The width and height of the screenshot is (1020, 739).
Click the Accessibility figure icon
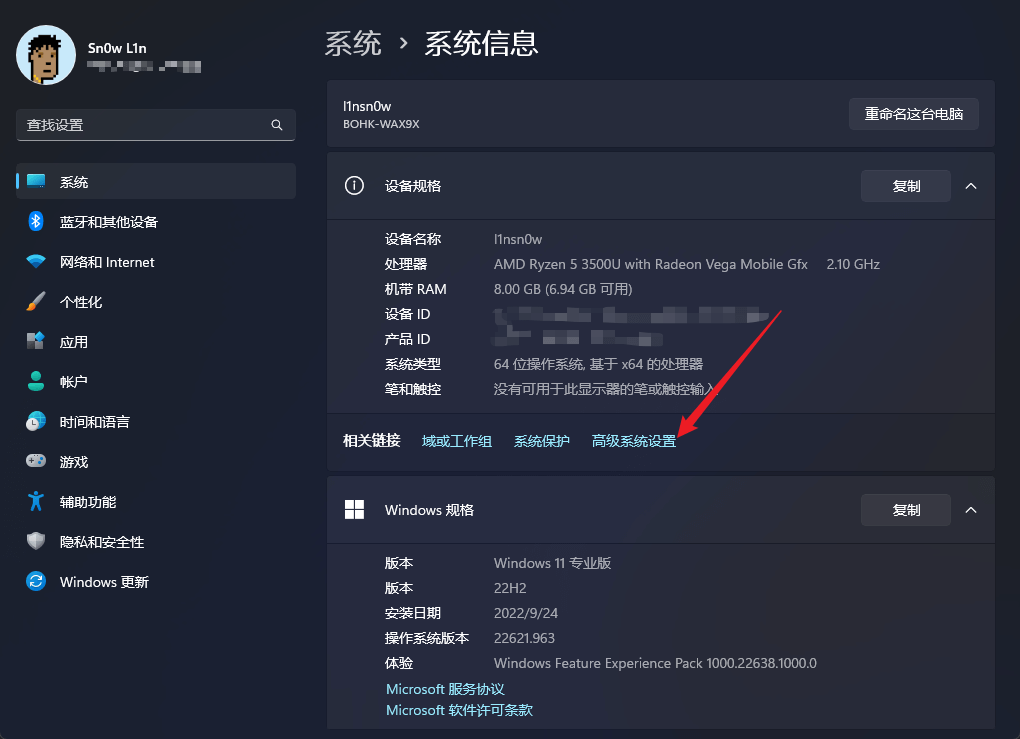tap(36, 501)
